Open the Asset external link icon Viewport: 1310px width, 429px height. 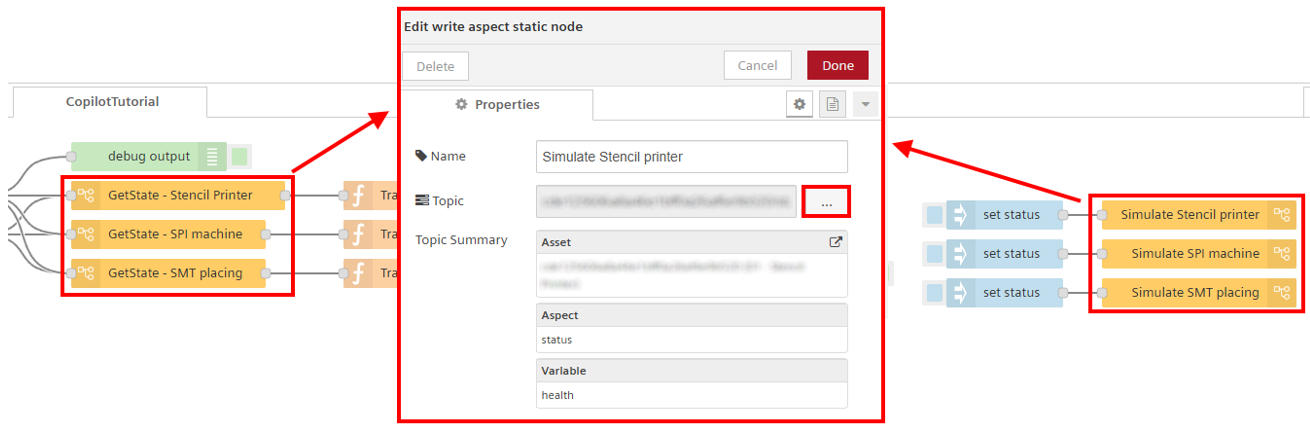pos(835,242)
